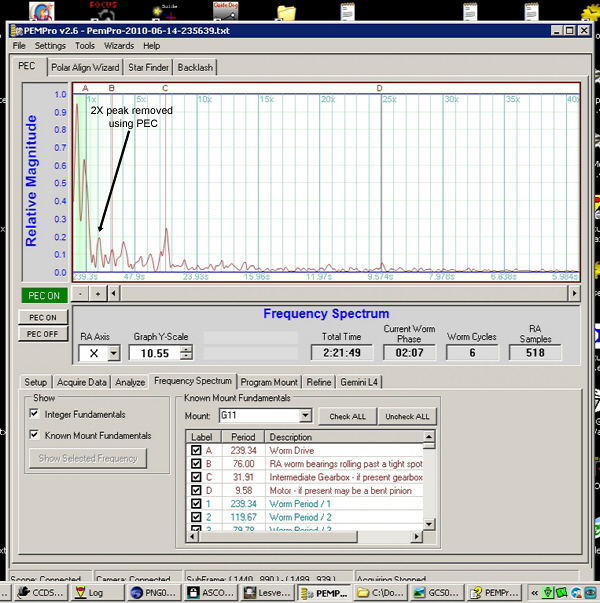Open the Acquire Data tab

82,382
